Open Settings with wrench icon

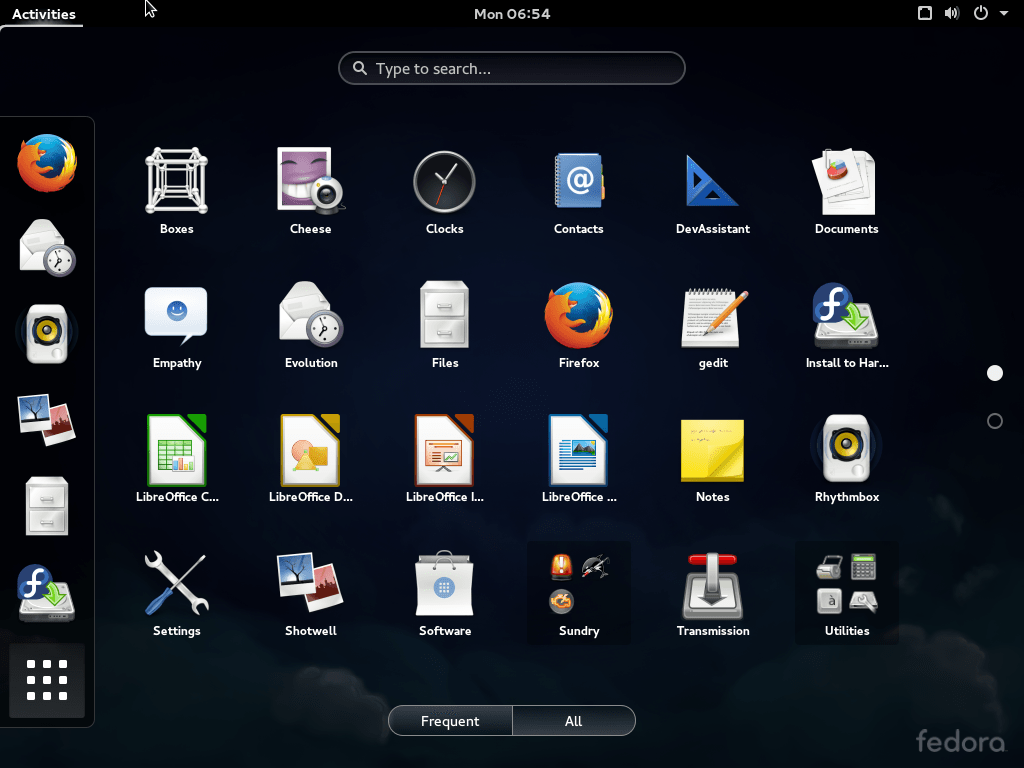tap(176, 593)
